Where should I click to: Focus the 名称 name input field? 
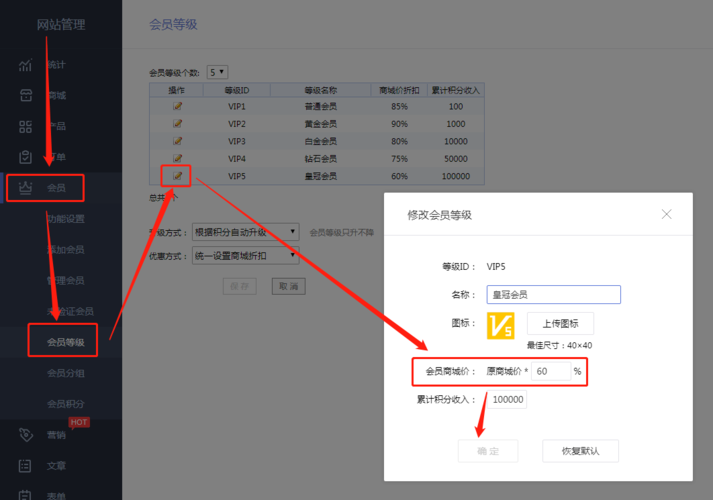point(553,295)
